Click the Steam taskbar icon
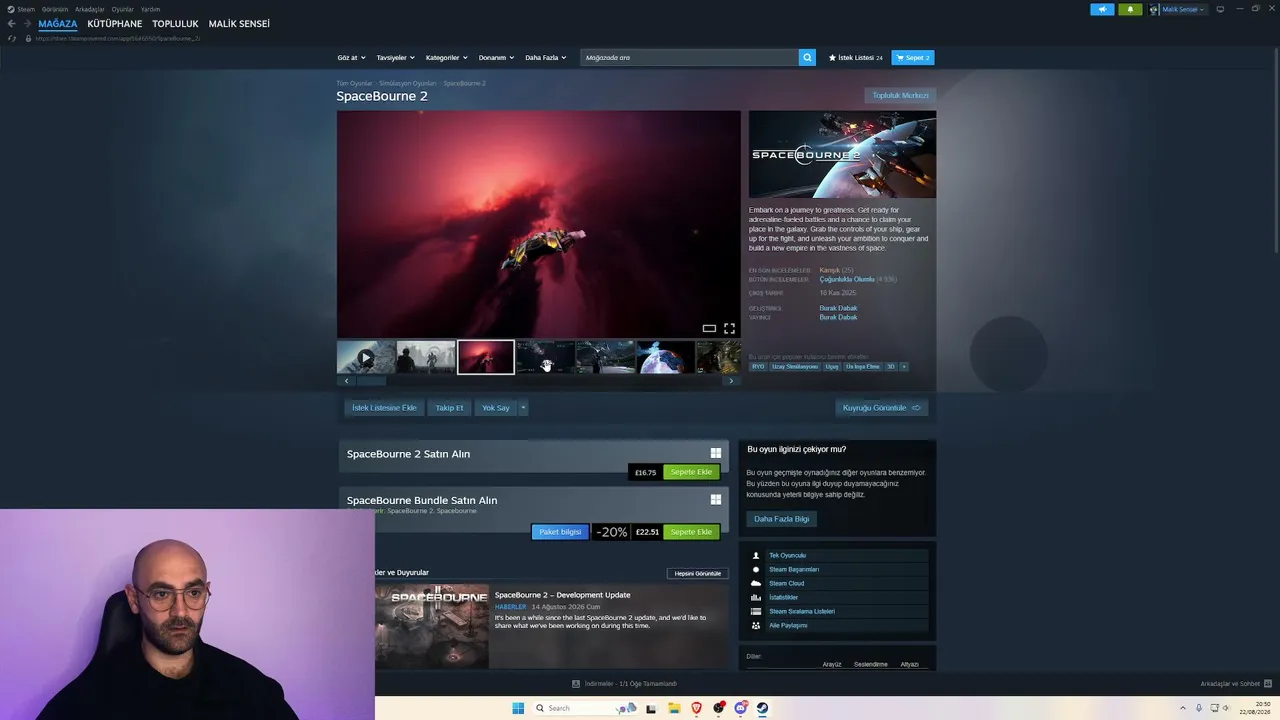The height and width of the screenshot is (720, 1280). [x=762, y=708]
